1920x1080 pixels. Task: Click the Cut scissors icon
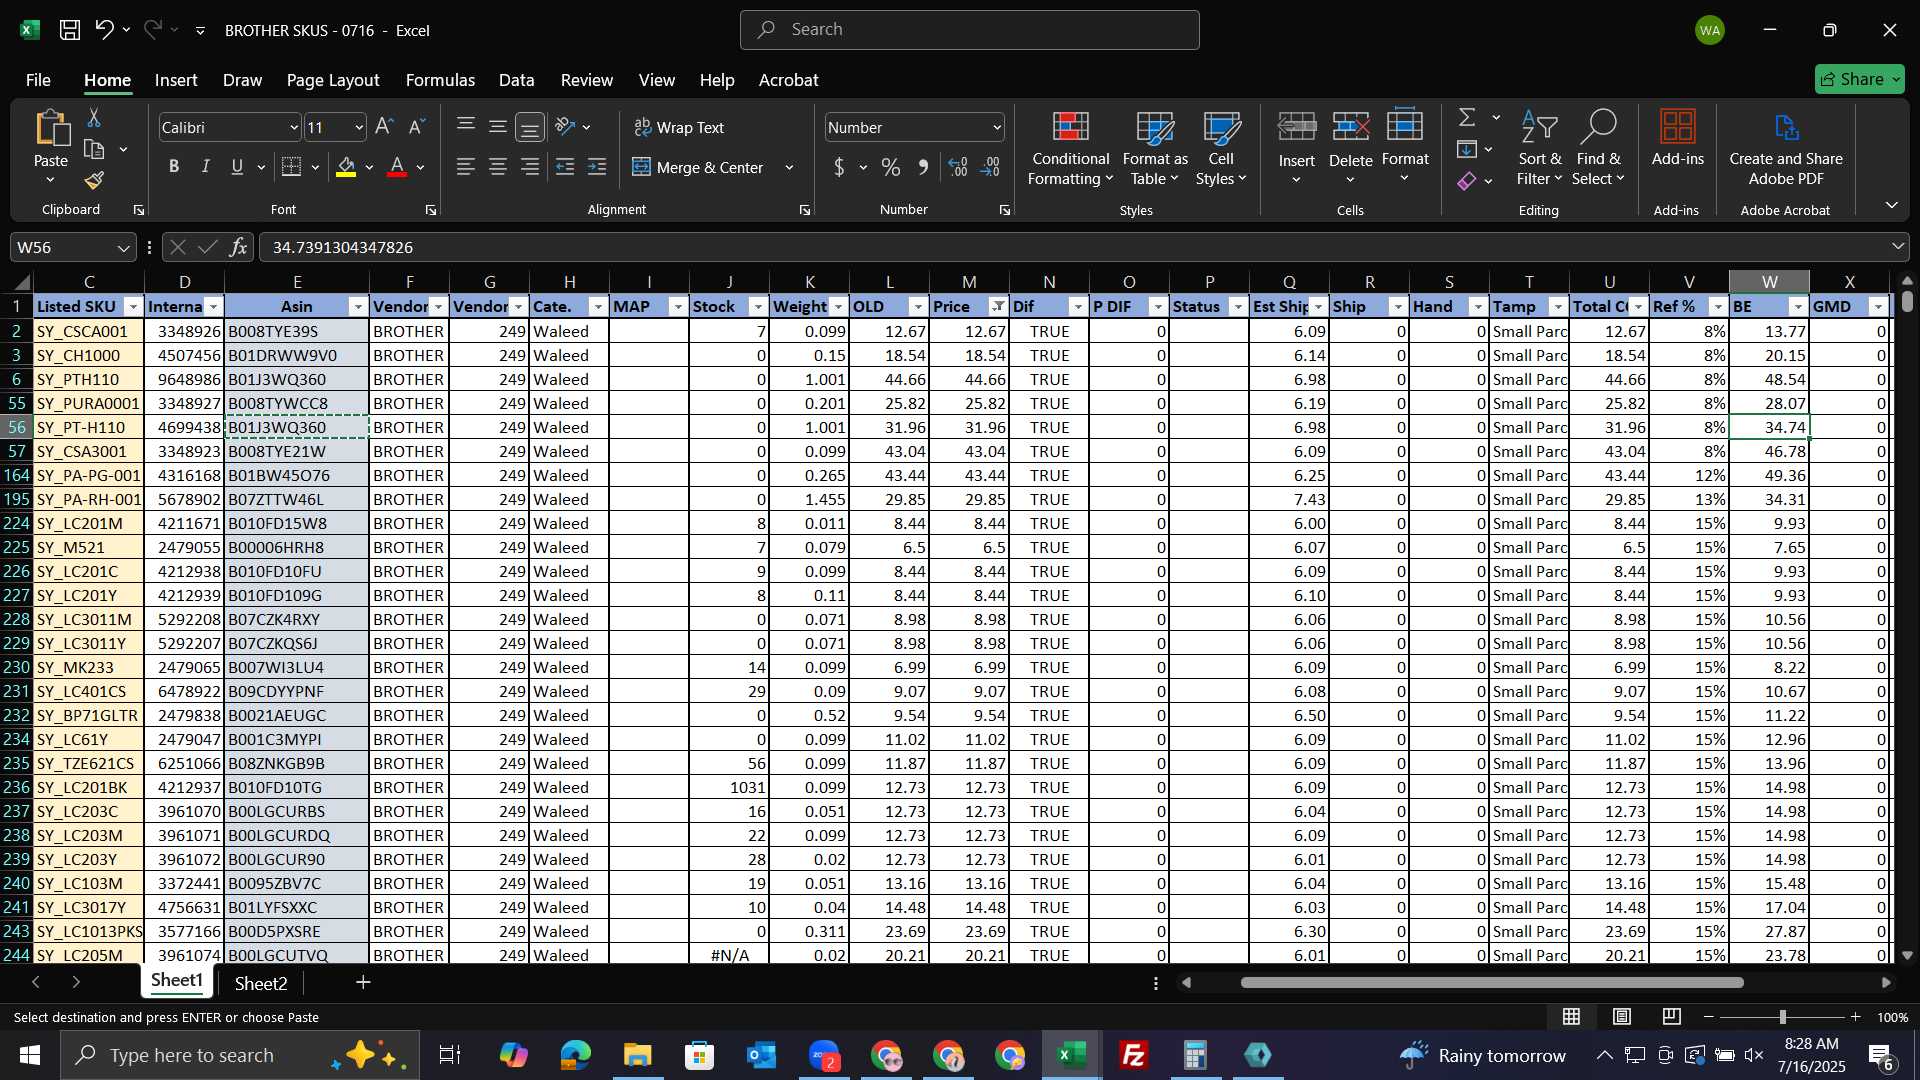click(x=94, y=118)
